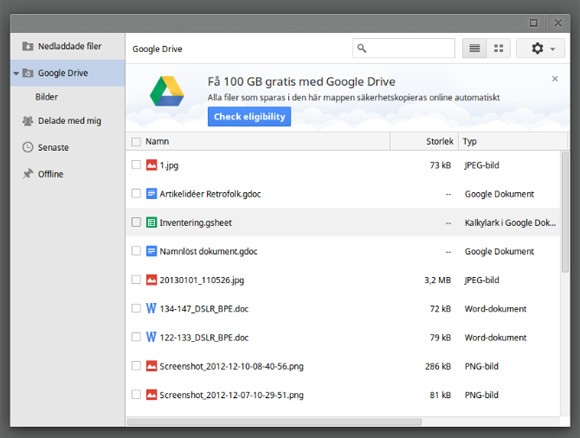Click the Word icon of 134-147_DSLR_BPE.doc
The width and height of the screenshot is (580, 438).
(x=151, y=308)
